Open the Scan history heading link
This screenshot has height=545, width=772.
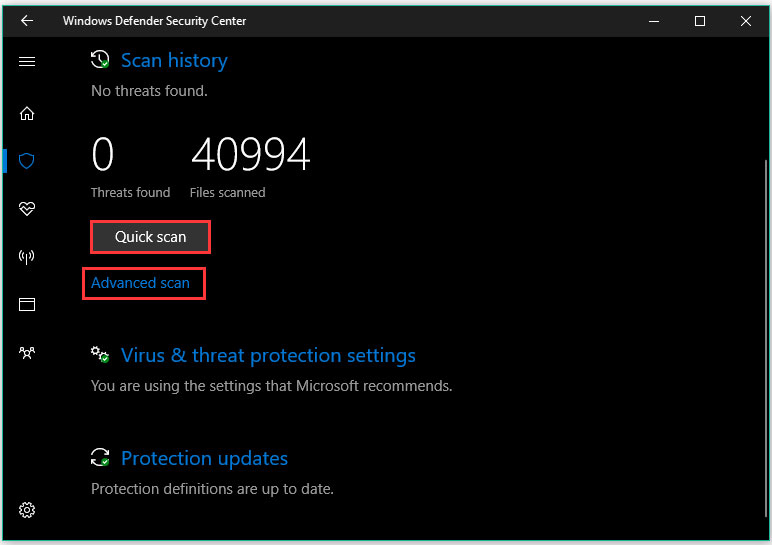[x=174, y=61]
